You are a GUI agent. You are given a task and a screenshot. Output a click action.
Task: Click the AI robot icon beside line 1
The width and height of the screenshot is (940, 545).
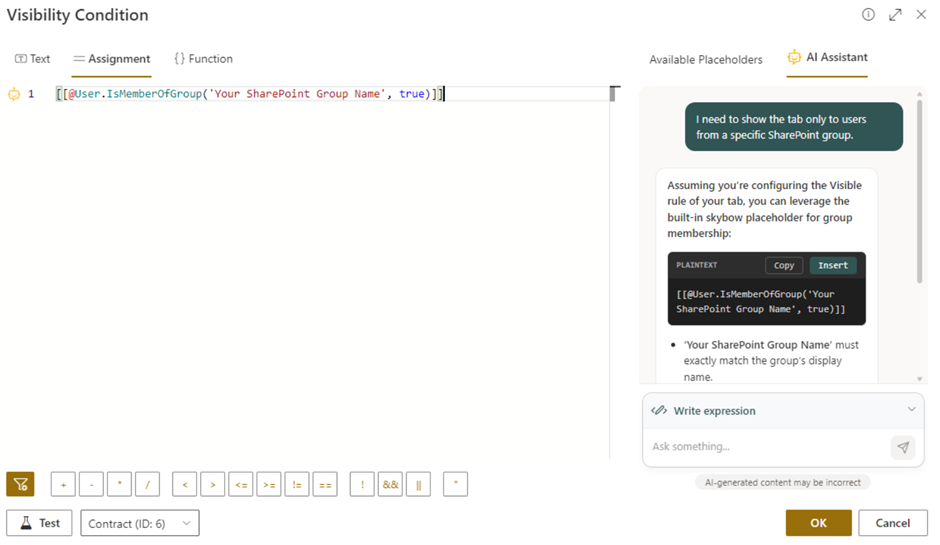14,94
